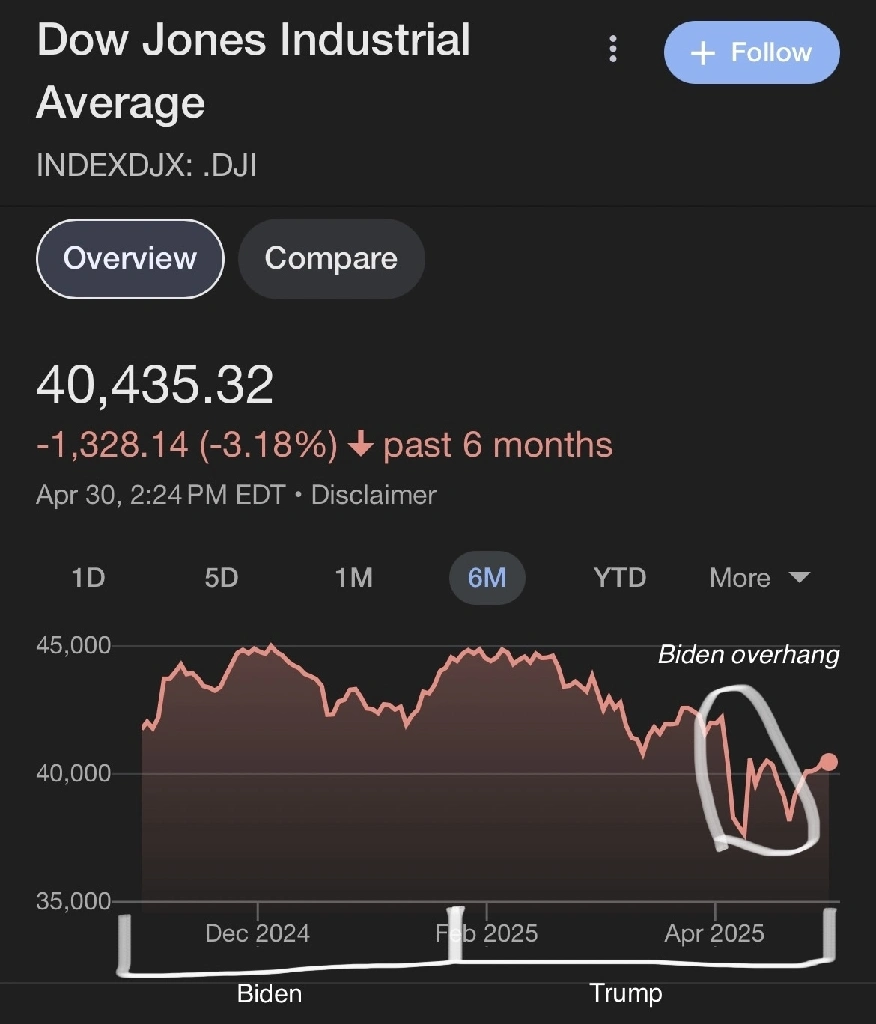Select the 1D time range
Image resolution: width=876 pixels, height=1024 pixels.
(88, 578)
